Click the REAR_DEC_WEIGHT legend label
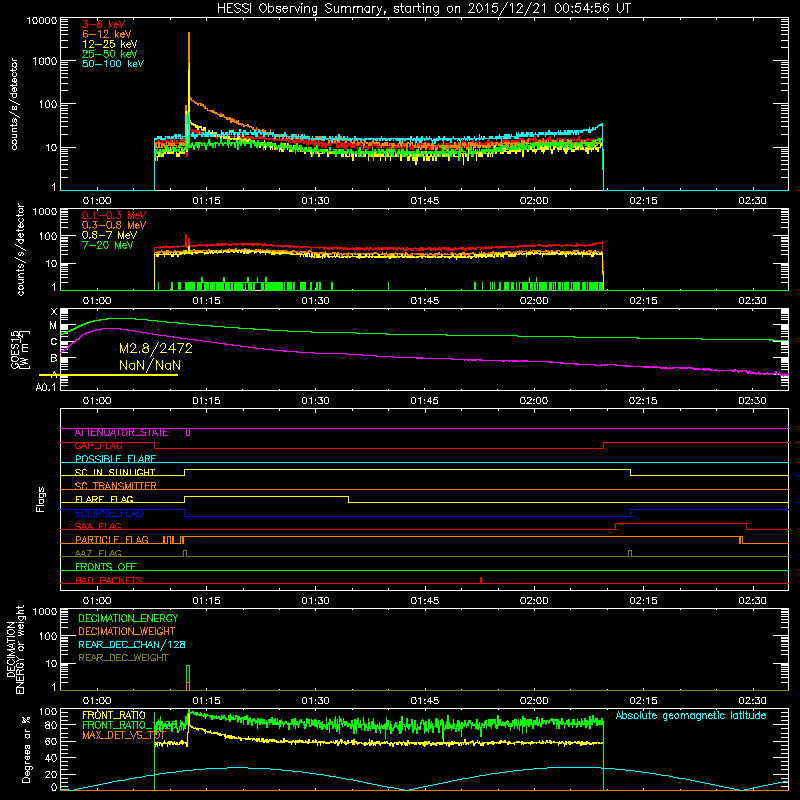The image size is (800, 800). (x=123, y=658)
